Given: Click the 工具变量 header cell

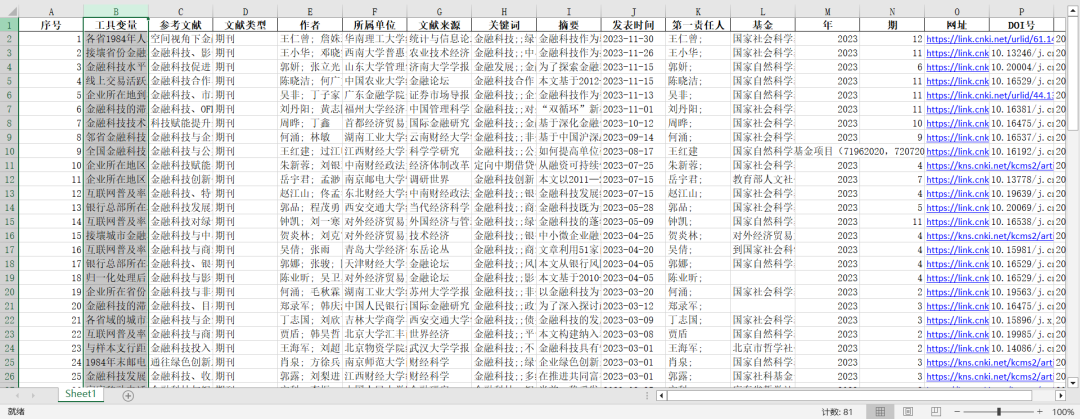Looking at the screenshot, I should (x=116, y=25).
